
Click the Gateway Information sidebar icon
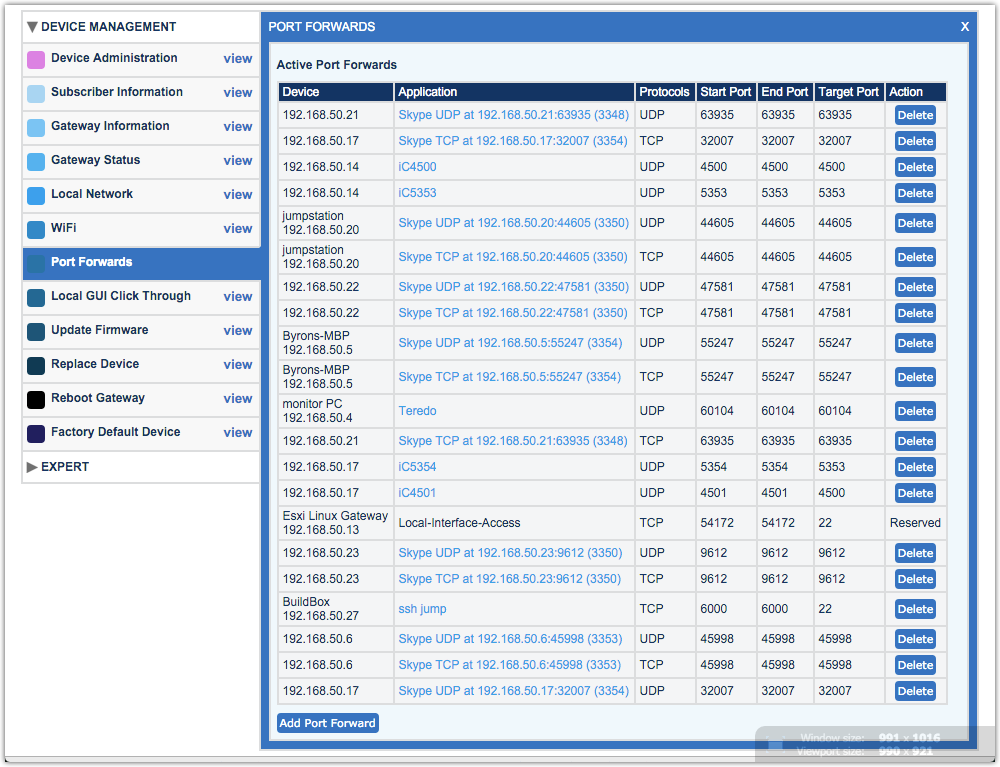[35, 126]
